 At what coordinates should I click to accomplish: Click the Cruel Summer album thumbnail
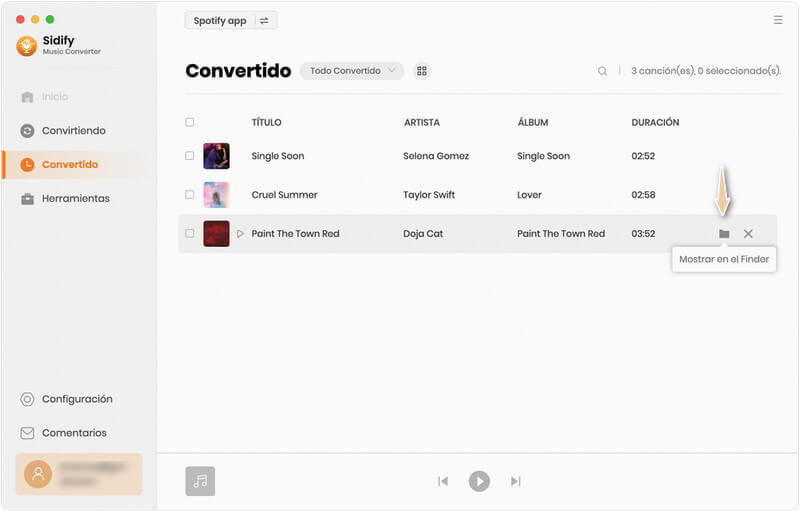click(216, 194)
